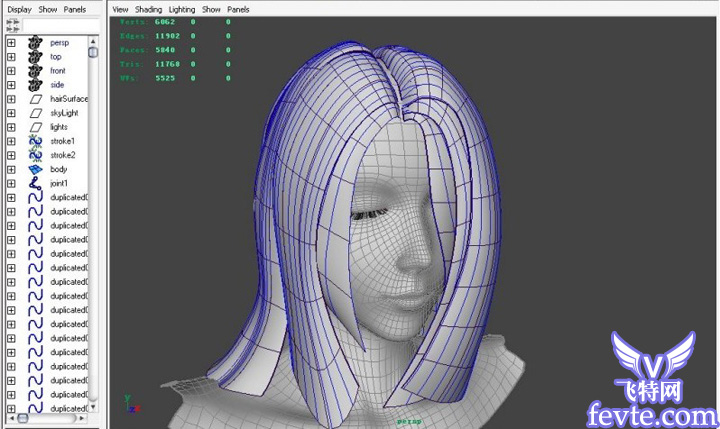Click the stroke2 paint effects icon
Screen dimensions: 720x429
click(x=35, y=155)
